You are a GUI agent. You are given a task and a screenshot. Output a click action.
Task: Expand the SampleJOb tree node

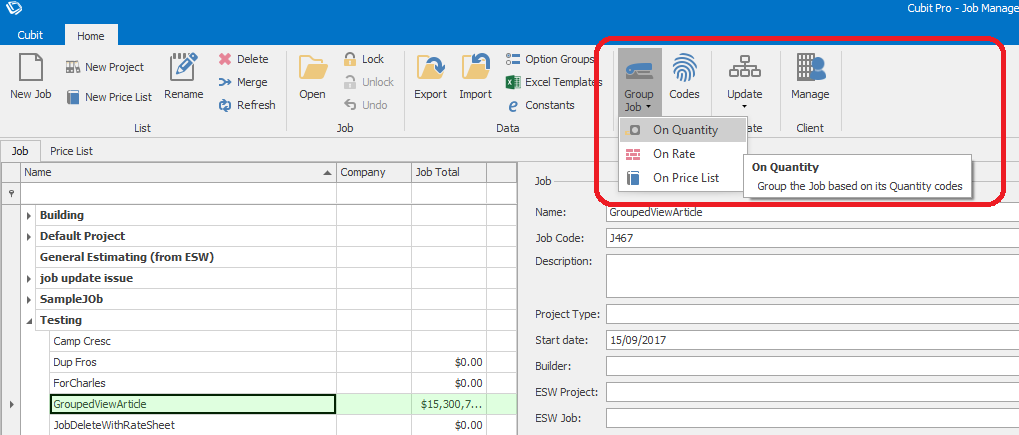[x=28, y=299]
